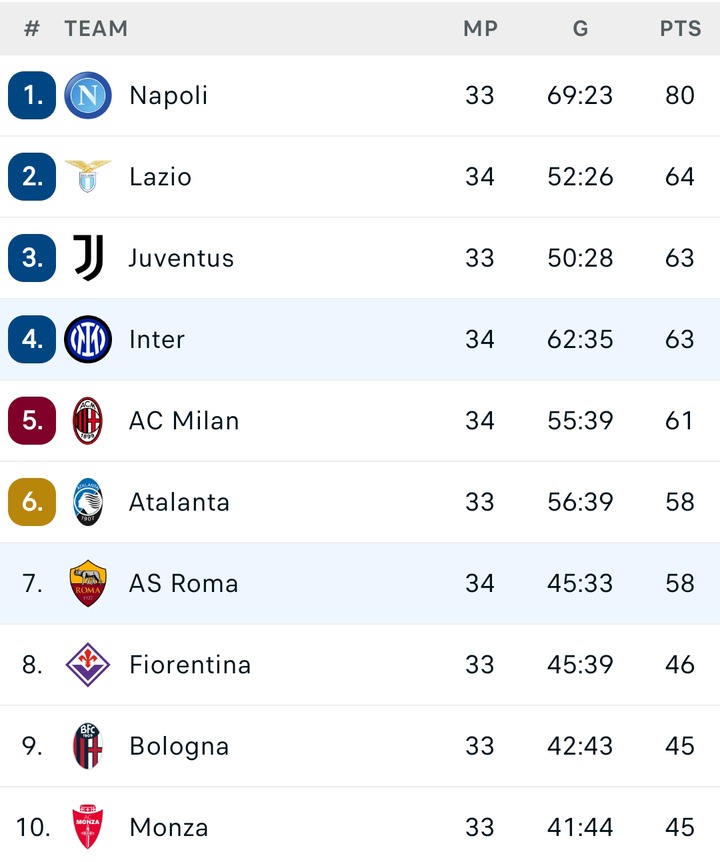Click the TEAM column header
Screen dimensions: 720x862
[96, 28]
